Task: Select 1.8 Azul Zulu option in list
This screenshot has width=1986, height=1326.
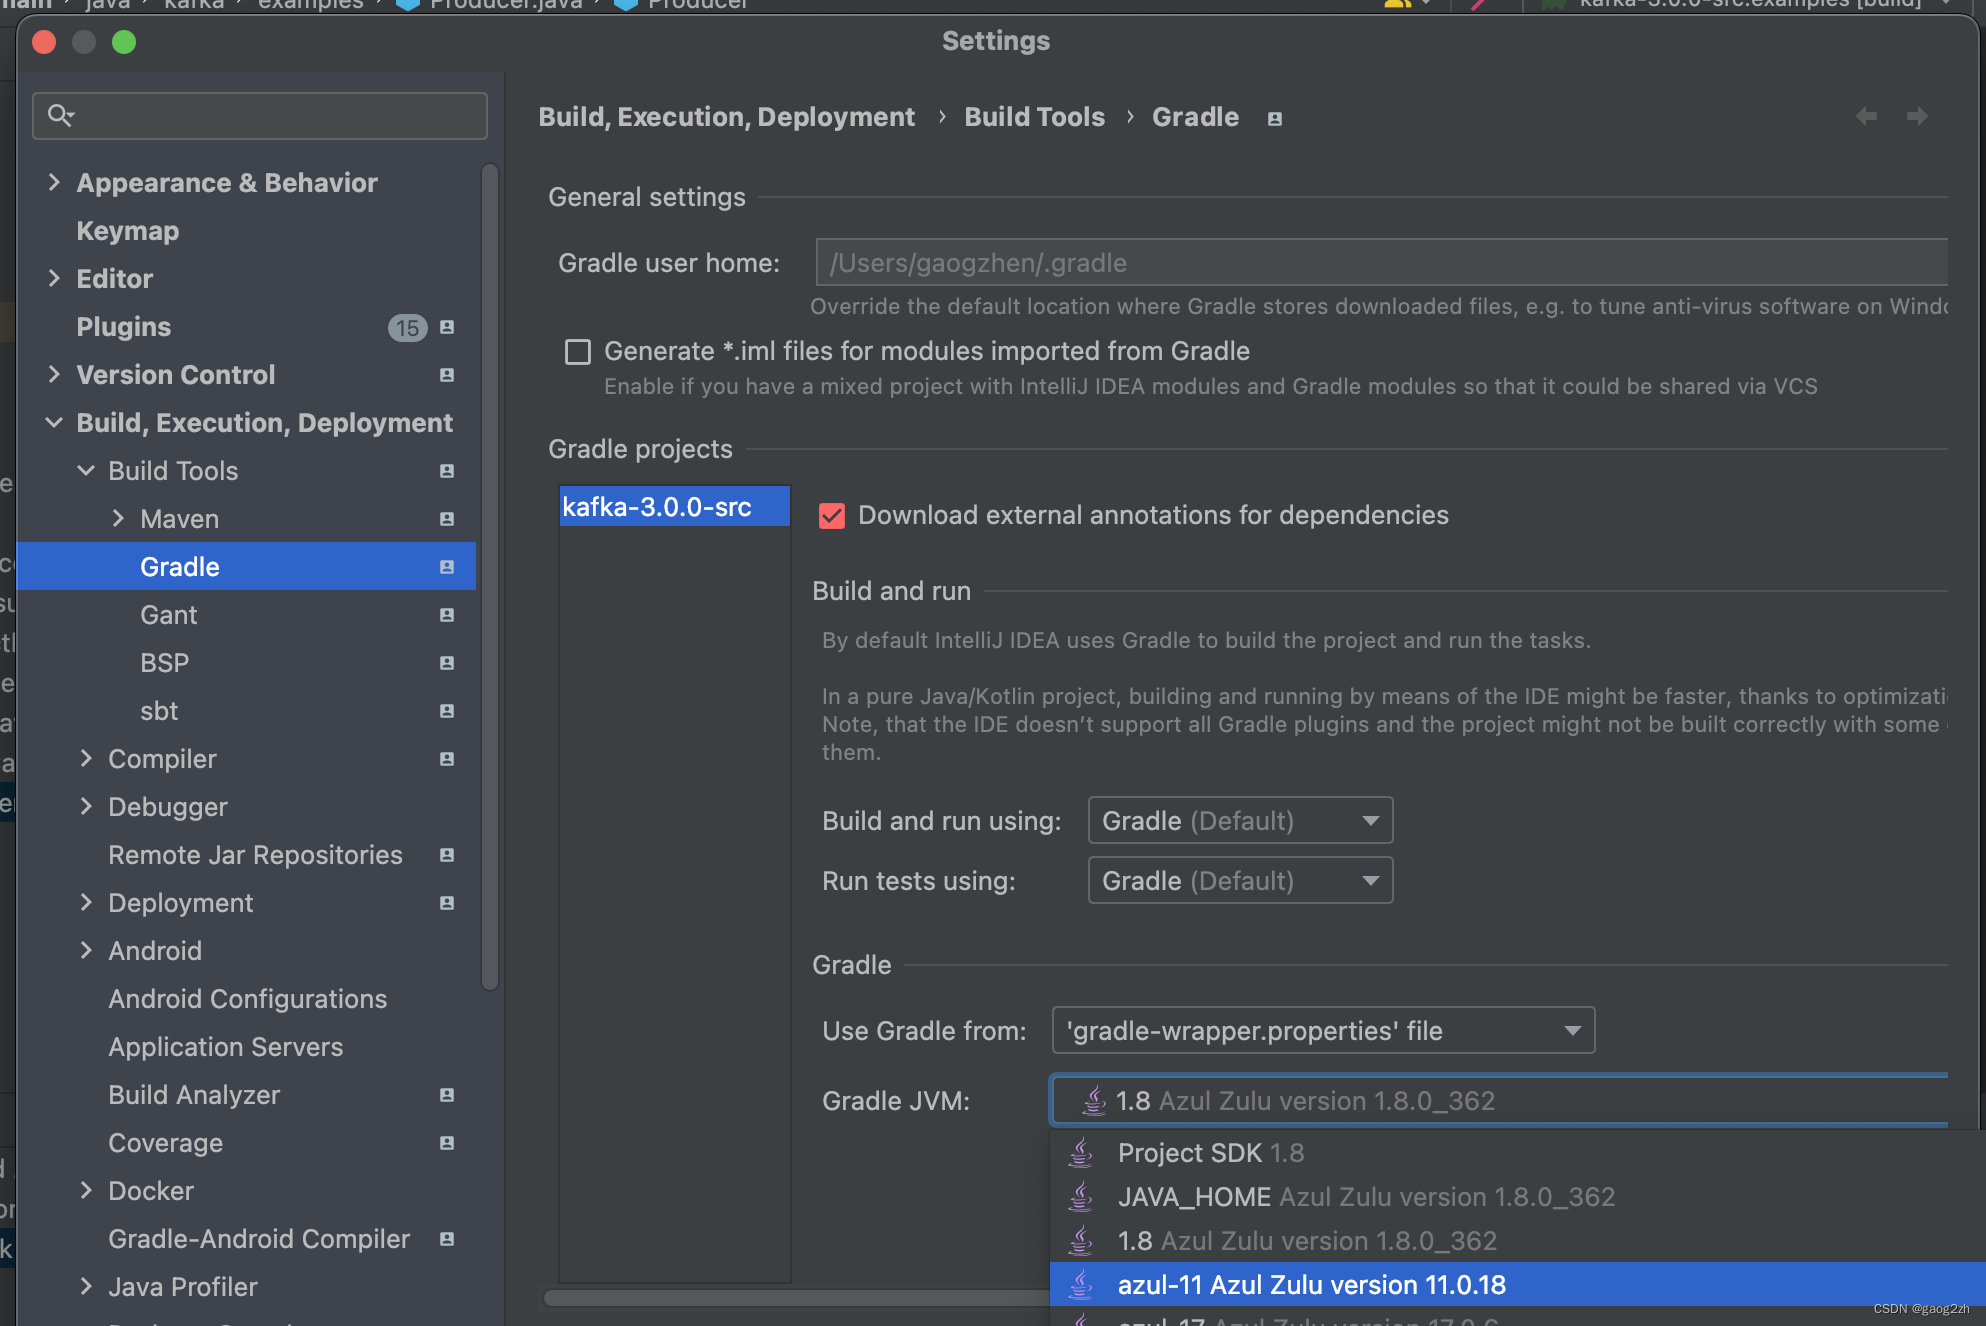Action: point(1517,1241)
